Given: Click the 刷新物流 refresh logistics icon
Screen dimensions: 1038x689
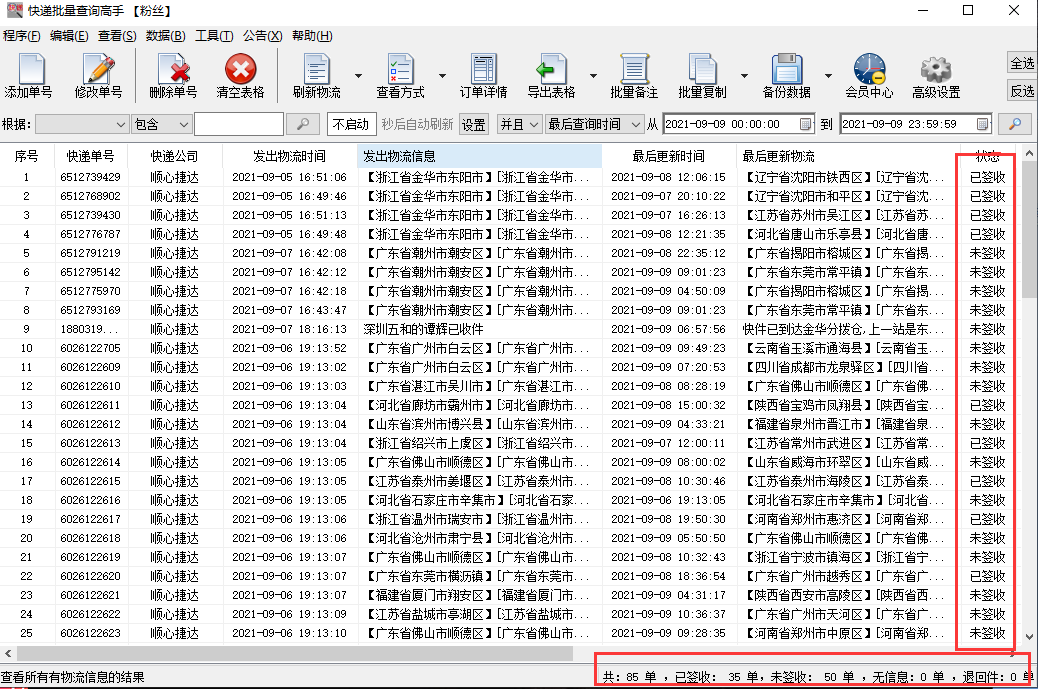Looking at the screenshot, I should pos(315,75).
